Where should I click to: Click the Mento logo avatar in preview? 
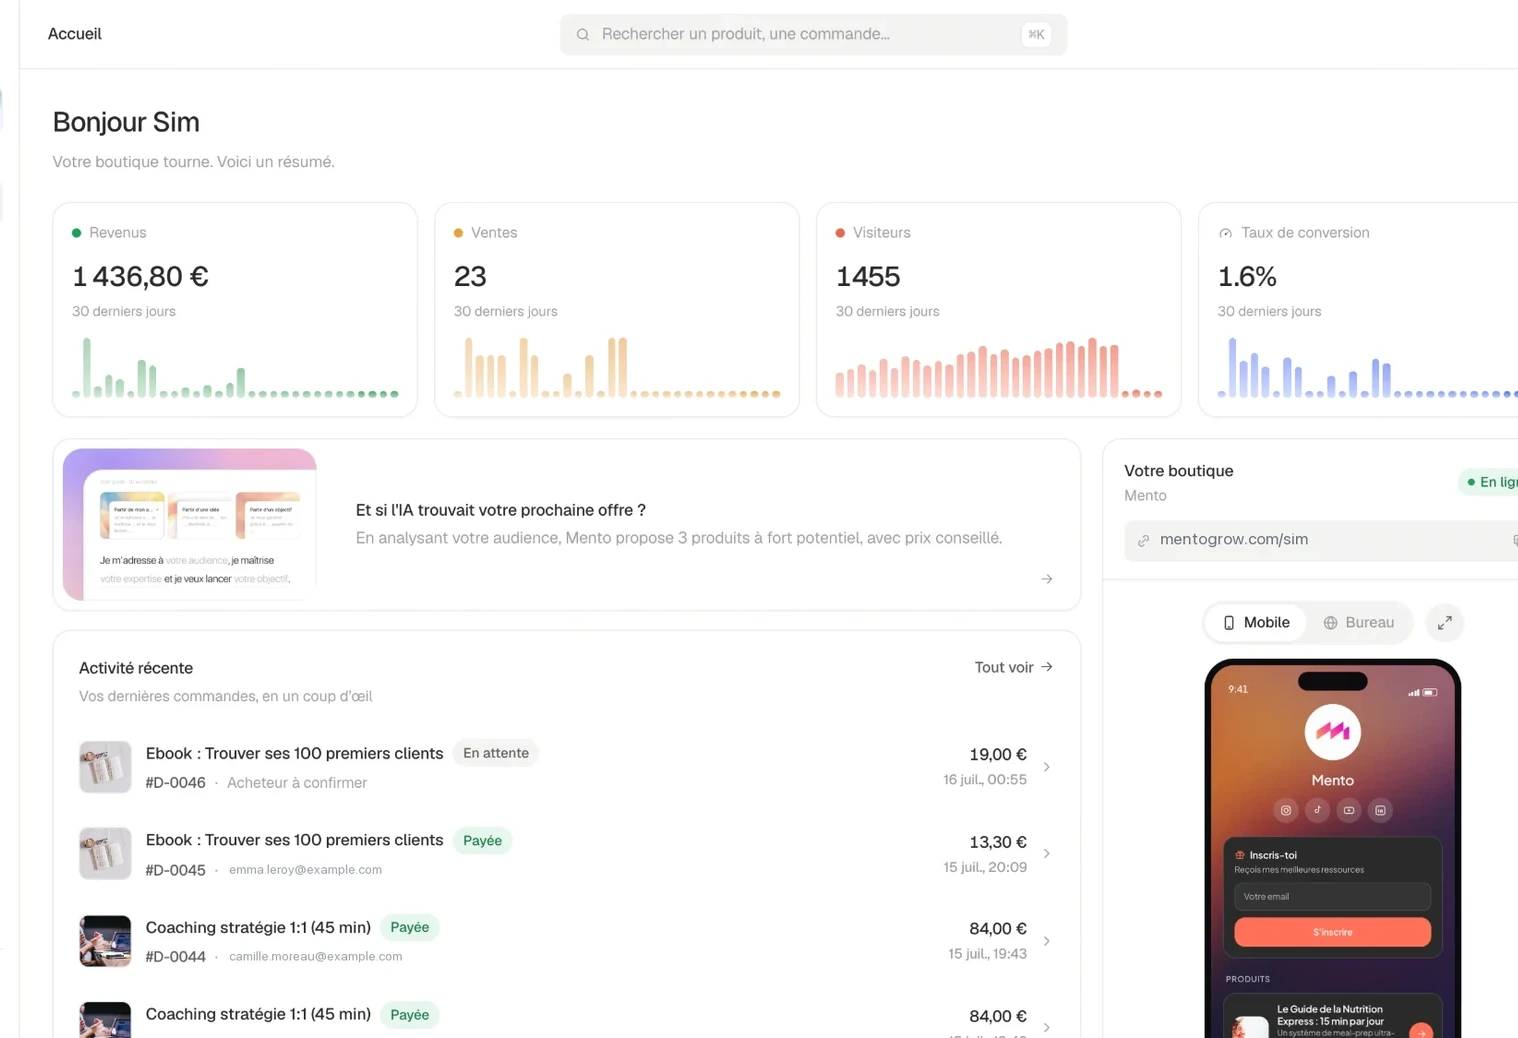[1333, 732]
